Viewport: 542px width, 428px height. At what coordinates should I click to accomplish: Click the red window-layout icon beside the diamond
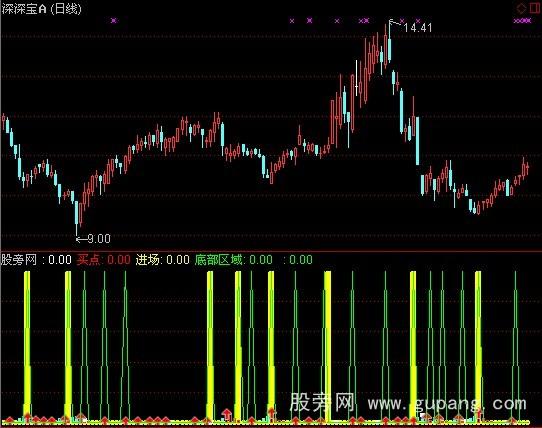[x=534, y=8]
